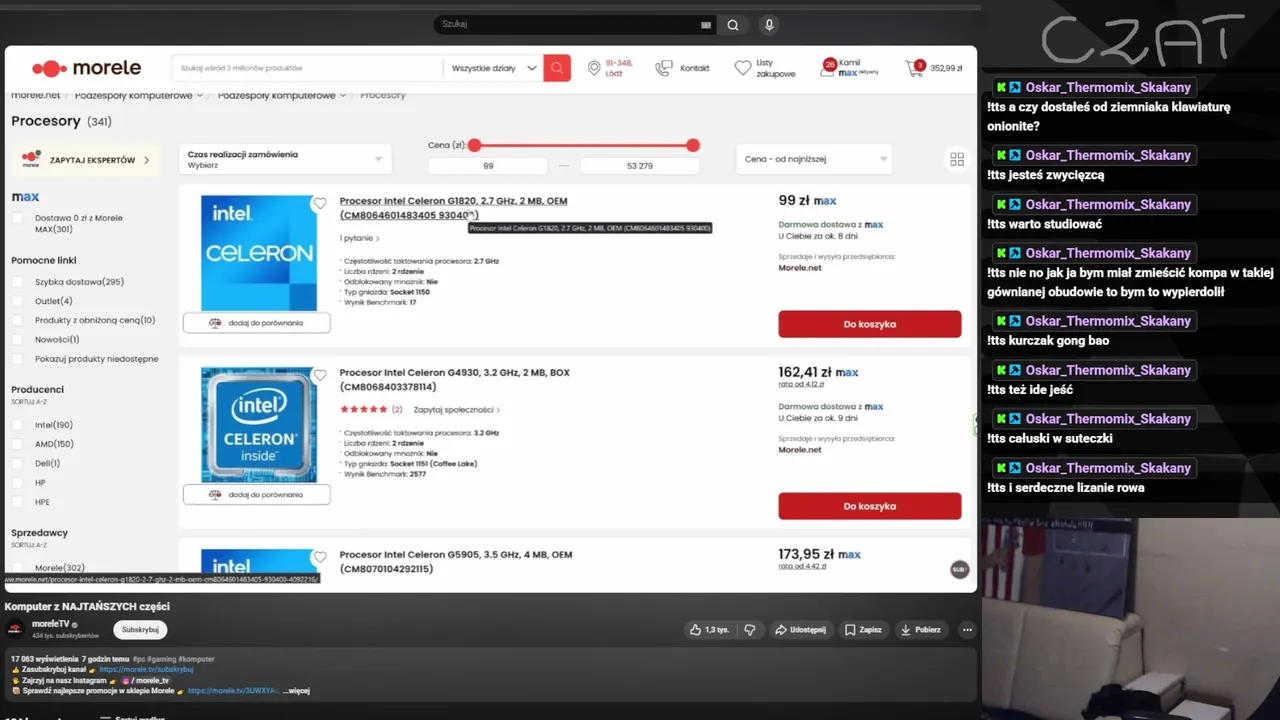This screenshot has height=720, width=1280.
Task: Dislike the video
Action: tap(749, 630)
